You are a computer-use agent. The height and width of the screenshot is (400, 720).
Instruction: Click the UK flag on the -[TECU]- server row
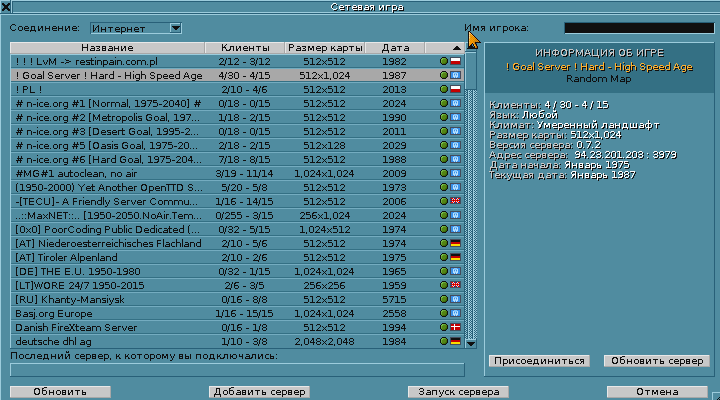pyautogui.click(x=455, y=201)
